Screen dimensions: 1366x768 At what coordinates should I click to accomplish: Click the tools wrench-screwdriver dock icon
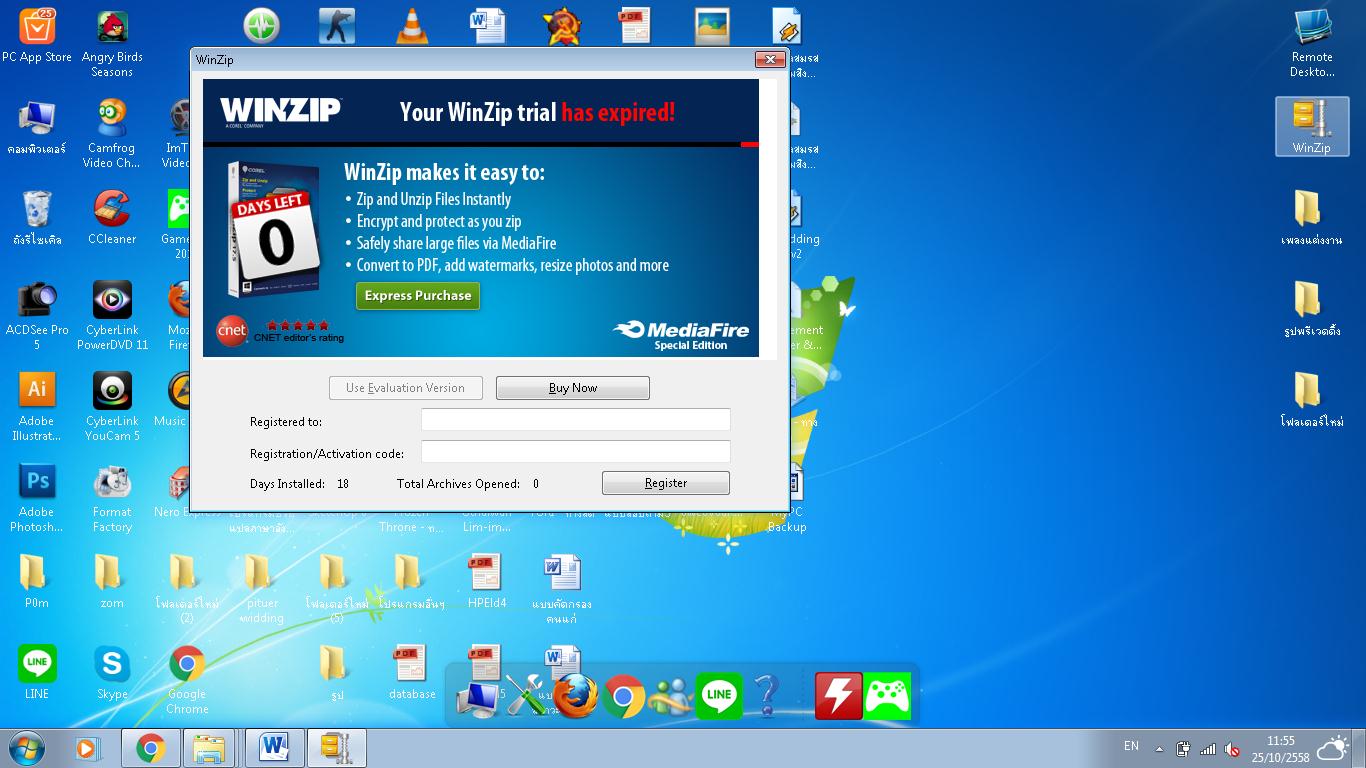(x=527, y=697)
